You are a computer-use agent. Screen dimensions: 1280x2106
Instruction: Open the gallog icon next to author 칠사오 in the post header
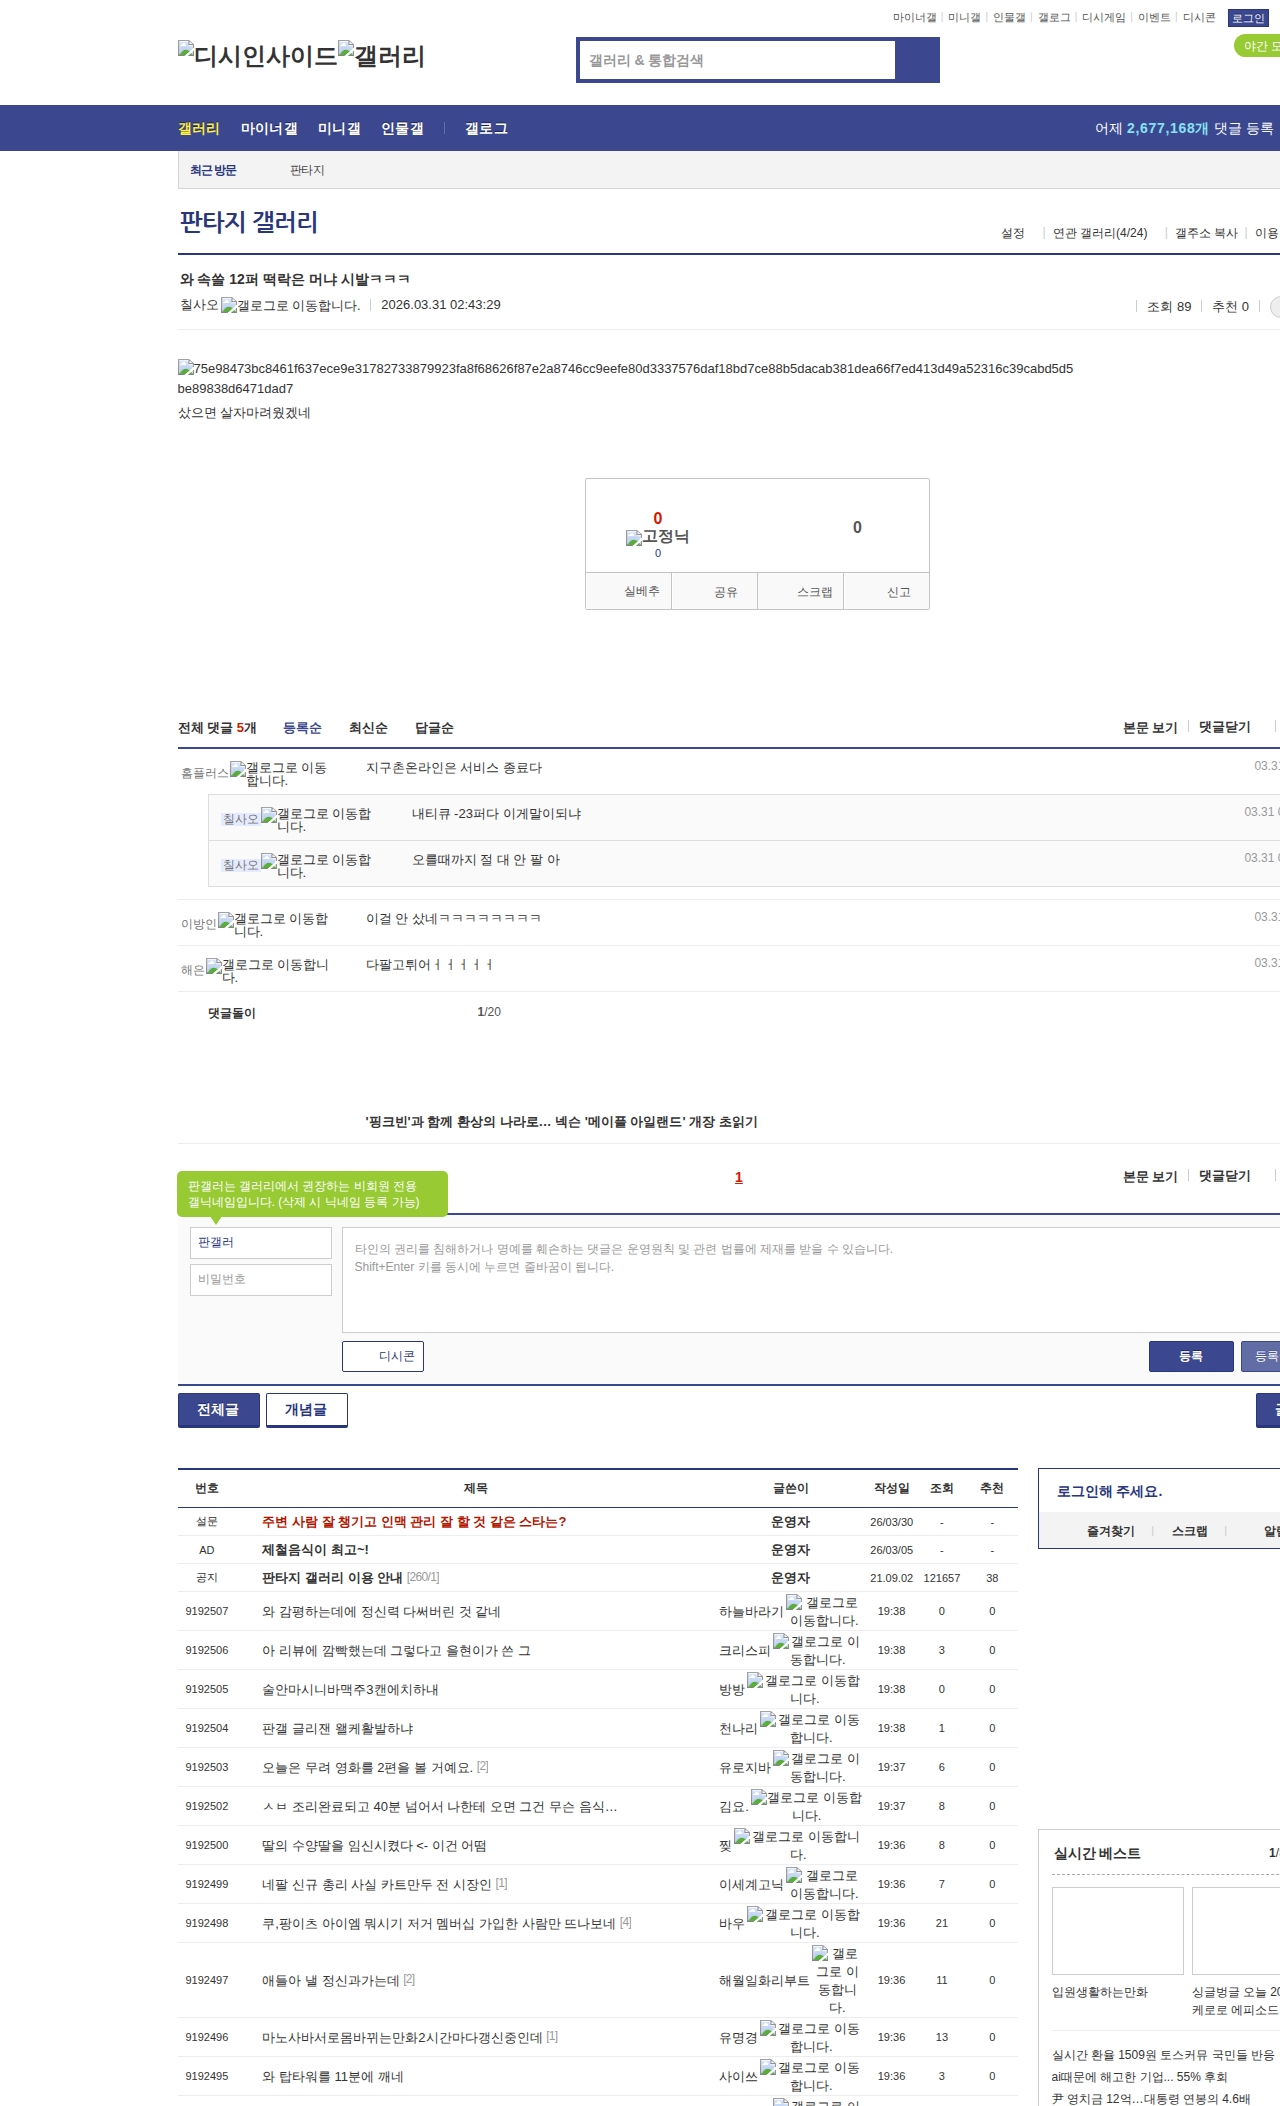229,306
